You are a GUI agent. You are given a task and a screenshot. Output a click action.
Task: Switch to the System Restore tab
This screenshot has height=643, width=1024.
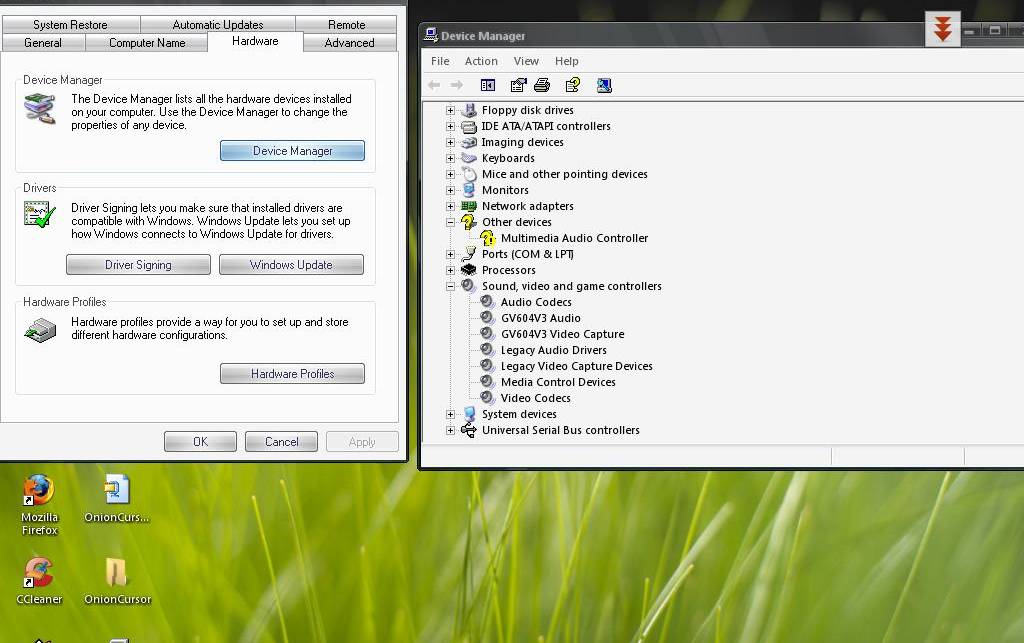[x=71, y=25]
